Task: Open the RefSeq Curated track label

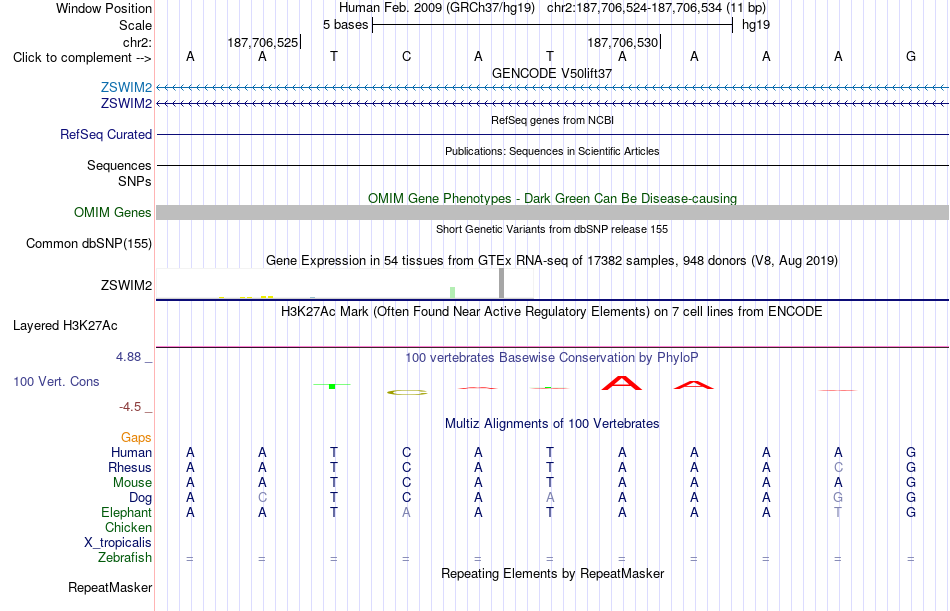Action: click(106, 135)
